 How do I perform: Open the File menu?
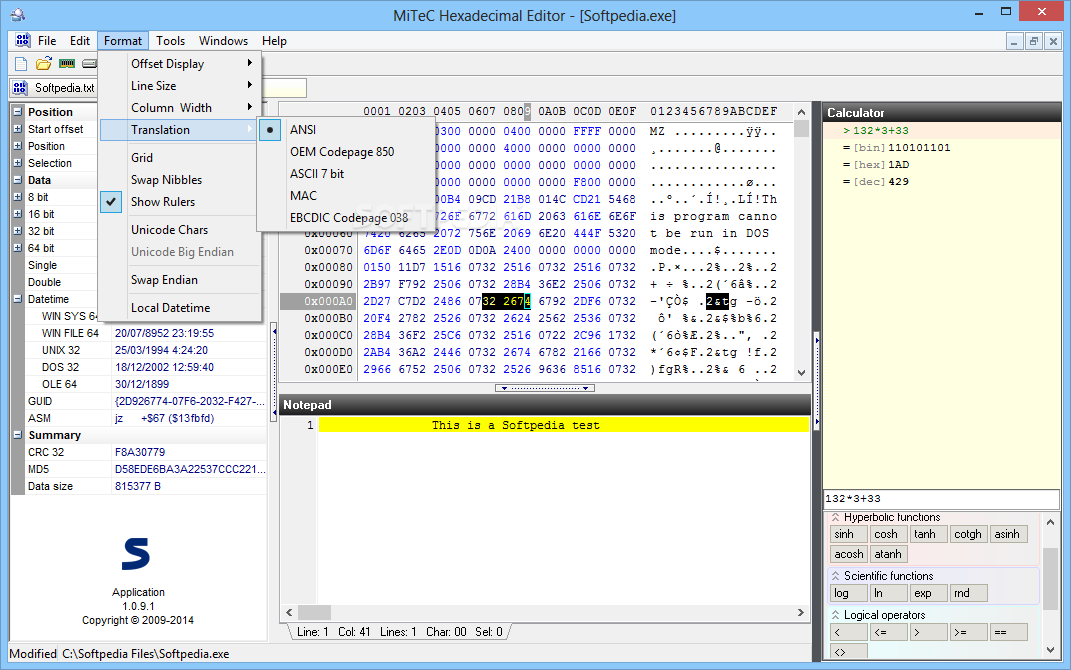tap(47, 41)
